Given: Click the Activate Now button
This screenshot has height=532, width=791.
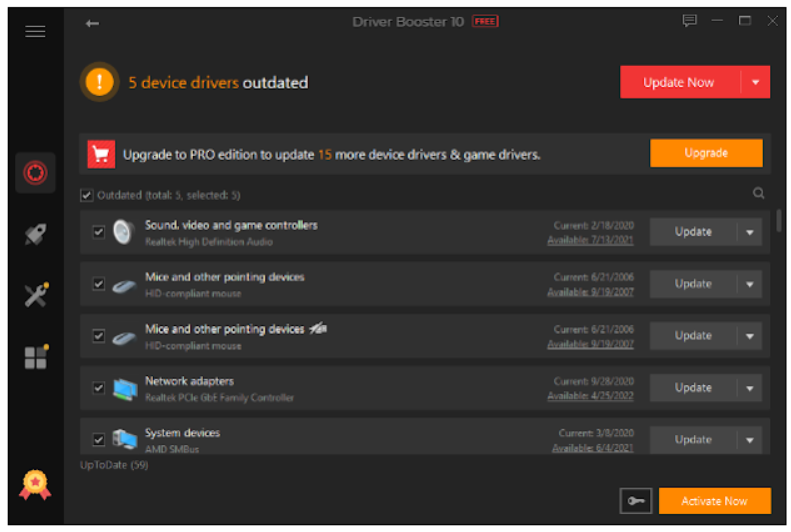Looking at the screenshot, I should [714, 501].
